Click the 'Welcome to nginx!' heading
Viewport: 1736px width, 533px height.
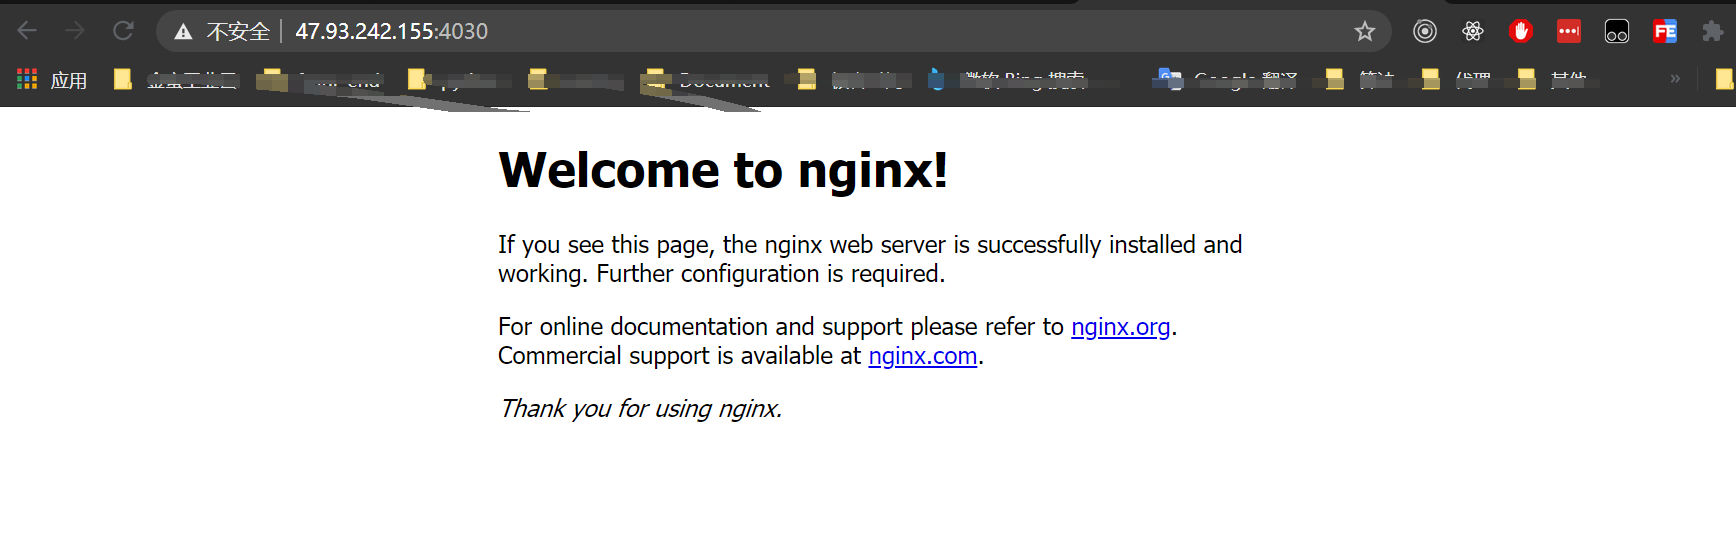coord(723,170)
